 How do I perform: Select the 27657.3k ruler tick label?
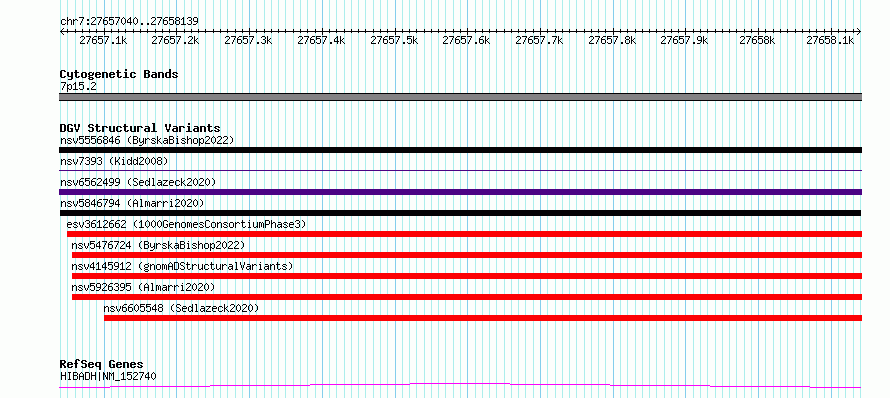tap(249, 40)
